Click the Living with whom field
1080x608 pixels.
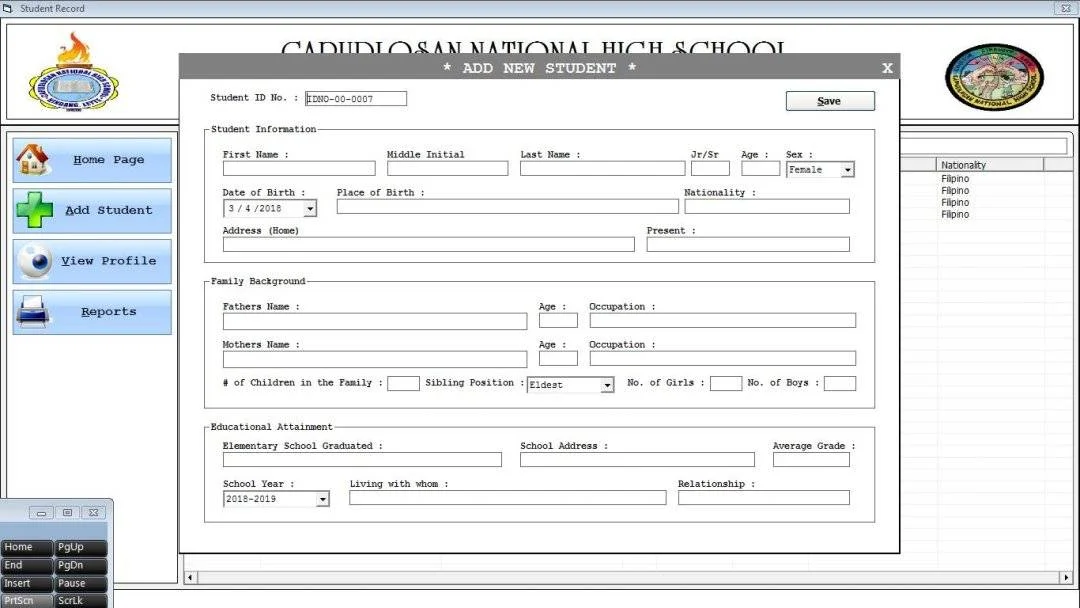[x=508, y=498]
